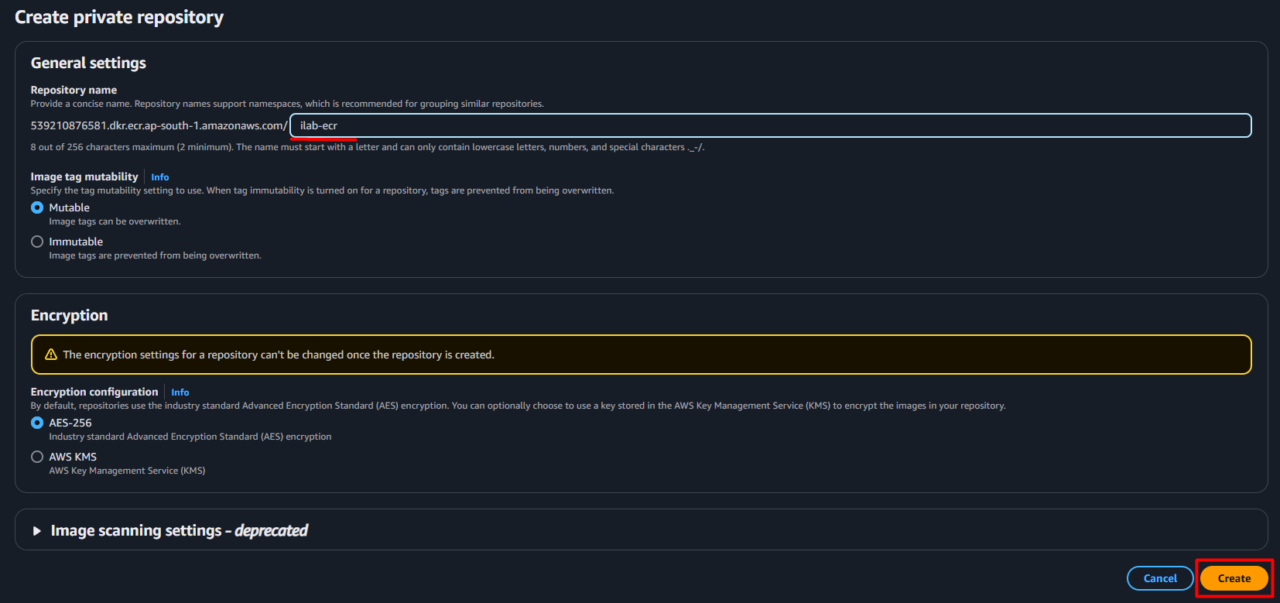Screen dimensions: 1280x603
Task: Click the repository name input field
Action: coord(770,125)
